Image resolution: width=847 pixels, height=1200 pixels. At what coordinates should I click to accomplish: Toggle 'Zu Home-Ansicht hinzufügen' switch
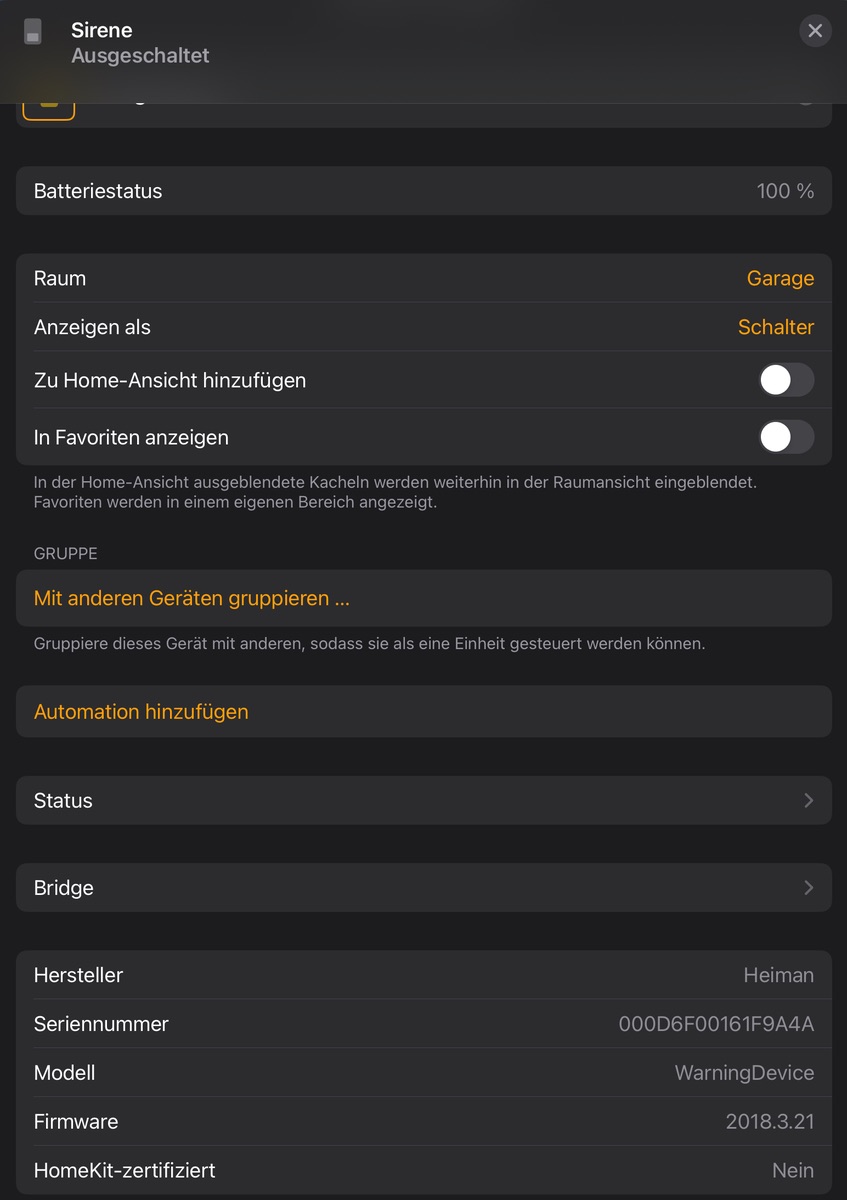pyautogui.click(x=786, y=380)
